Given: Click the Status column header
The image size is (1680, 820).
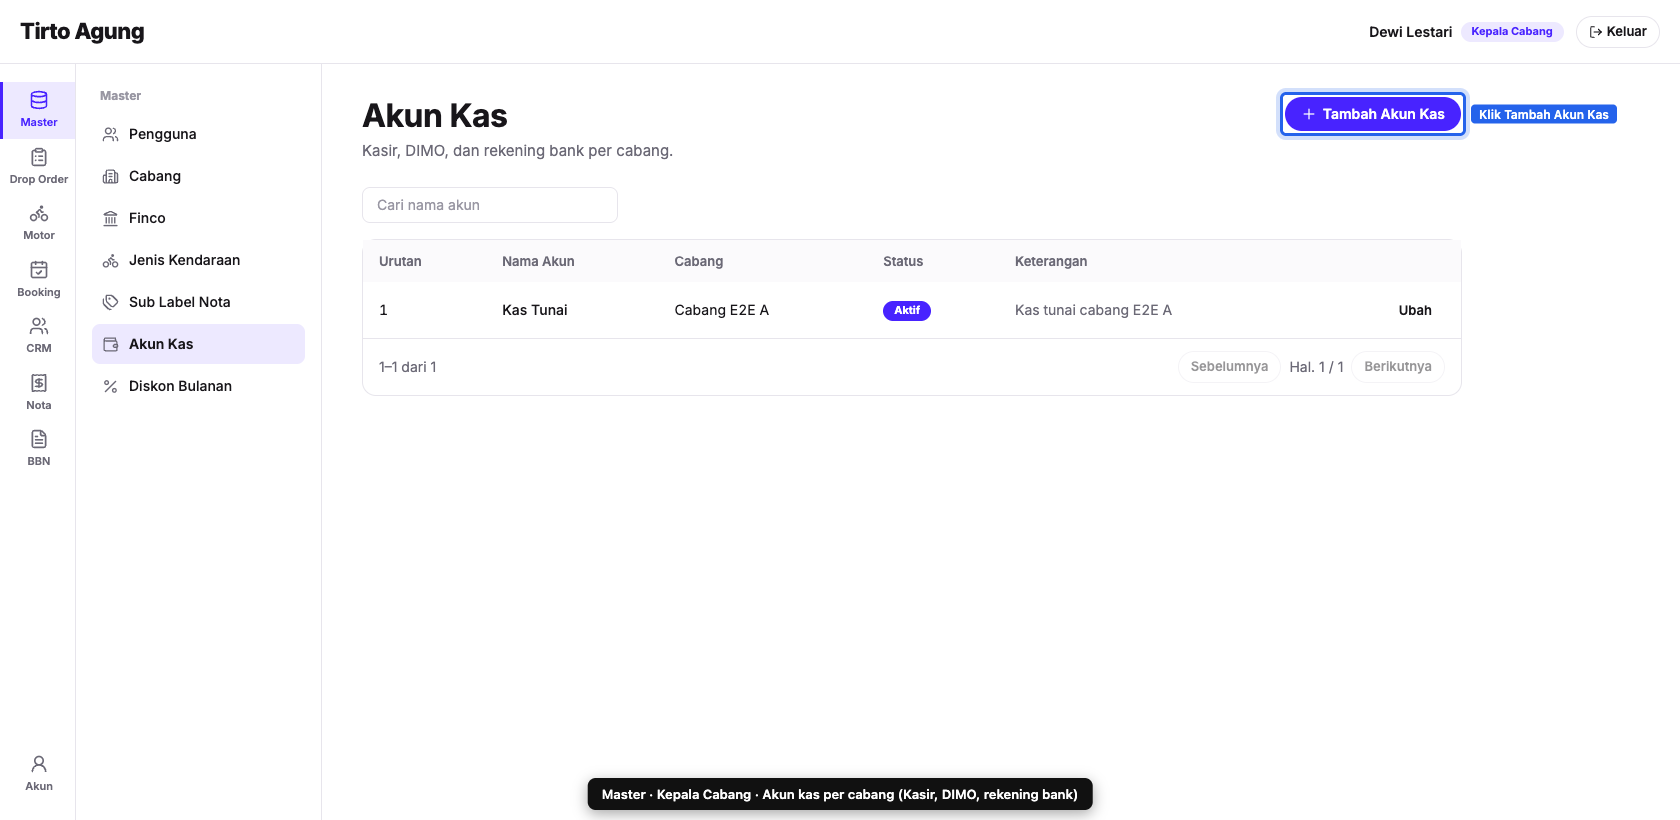Looking at the screenshot, I should (903, 261).
